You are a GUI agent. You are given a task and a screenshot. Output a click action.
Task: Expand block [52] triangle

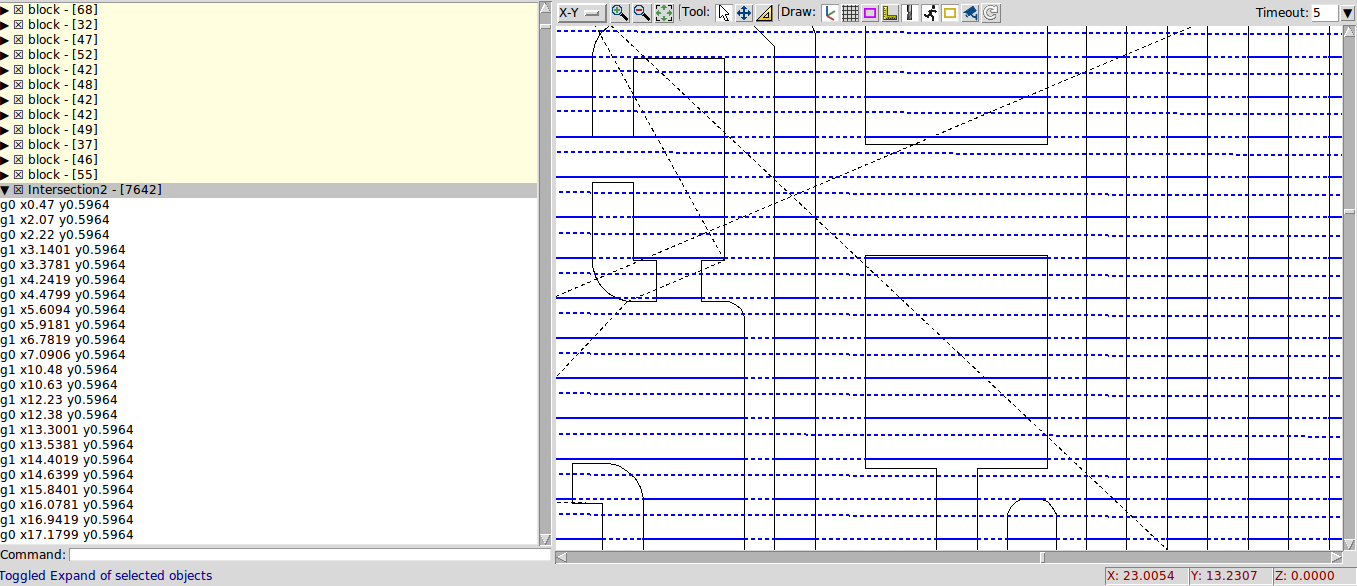click(x=5, y=54)
